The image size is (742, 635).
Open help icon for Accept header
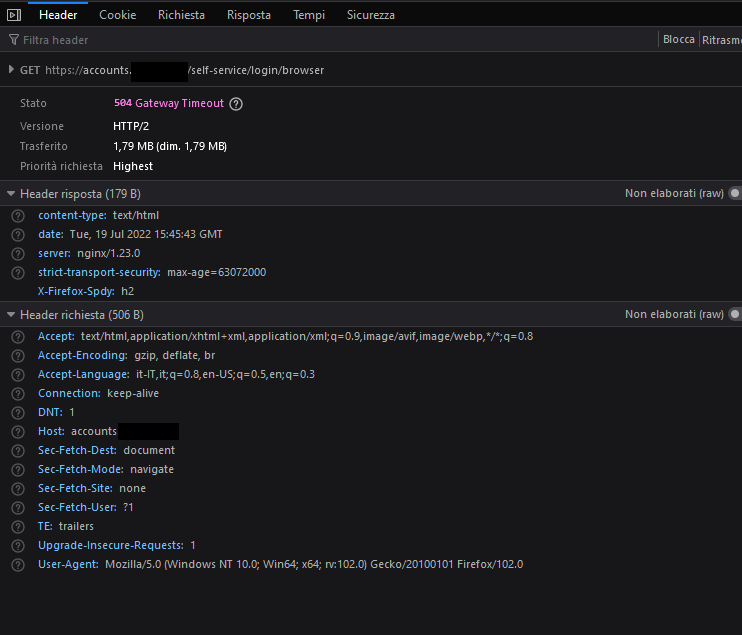(18, 336)
